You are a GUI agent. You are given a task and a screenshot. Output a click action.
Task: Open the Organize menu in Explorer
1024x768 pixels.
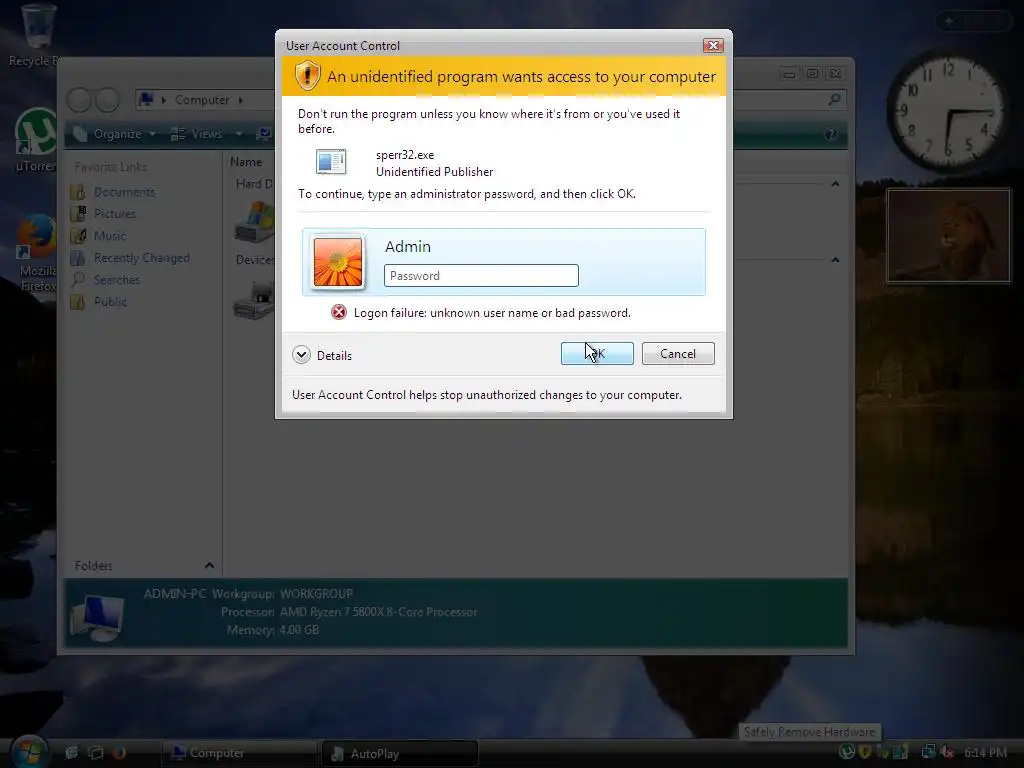tap(114, 134)
